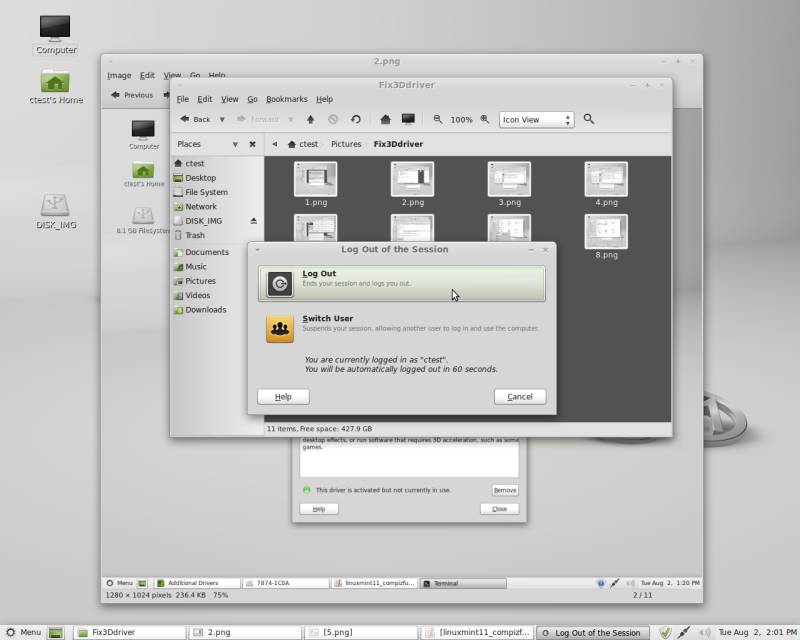Open the Edit menu in the 2.png viewer
The height and width of the screenshot is (640, 800).
(147, 76)
